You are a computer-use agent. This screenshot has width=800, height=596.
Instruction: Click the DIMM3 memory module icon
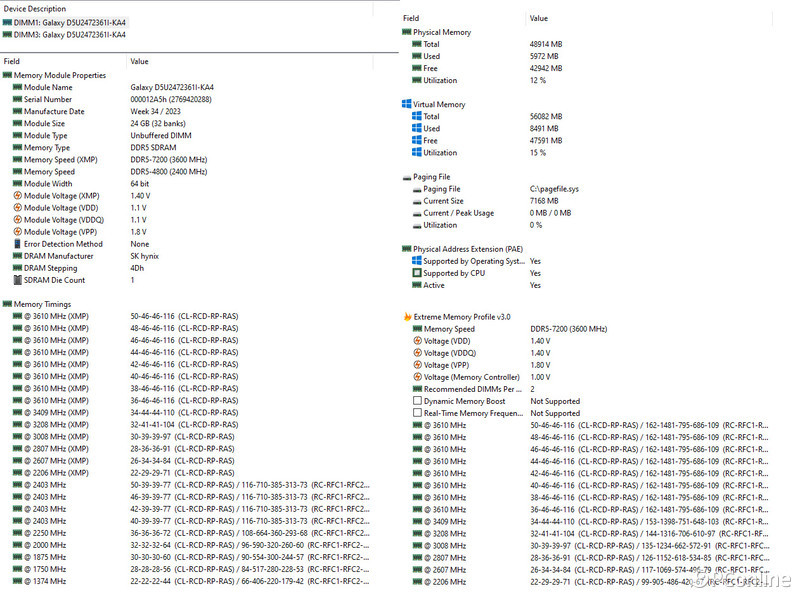[7, 35]
